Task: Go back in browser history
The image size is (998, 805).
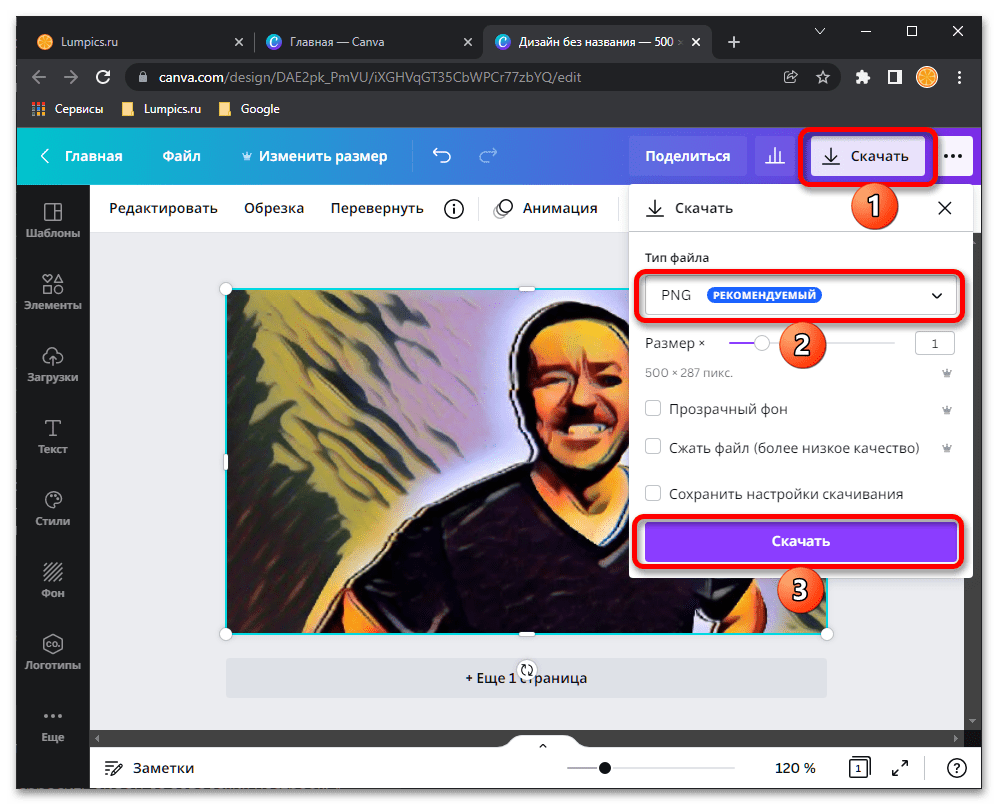Action: click(x=39, y=77)
